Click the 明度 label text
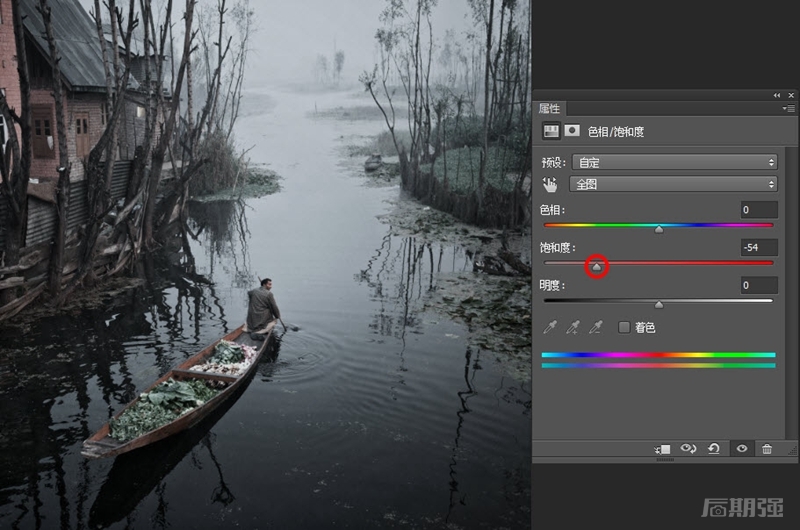 click(552, 286)
